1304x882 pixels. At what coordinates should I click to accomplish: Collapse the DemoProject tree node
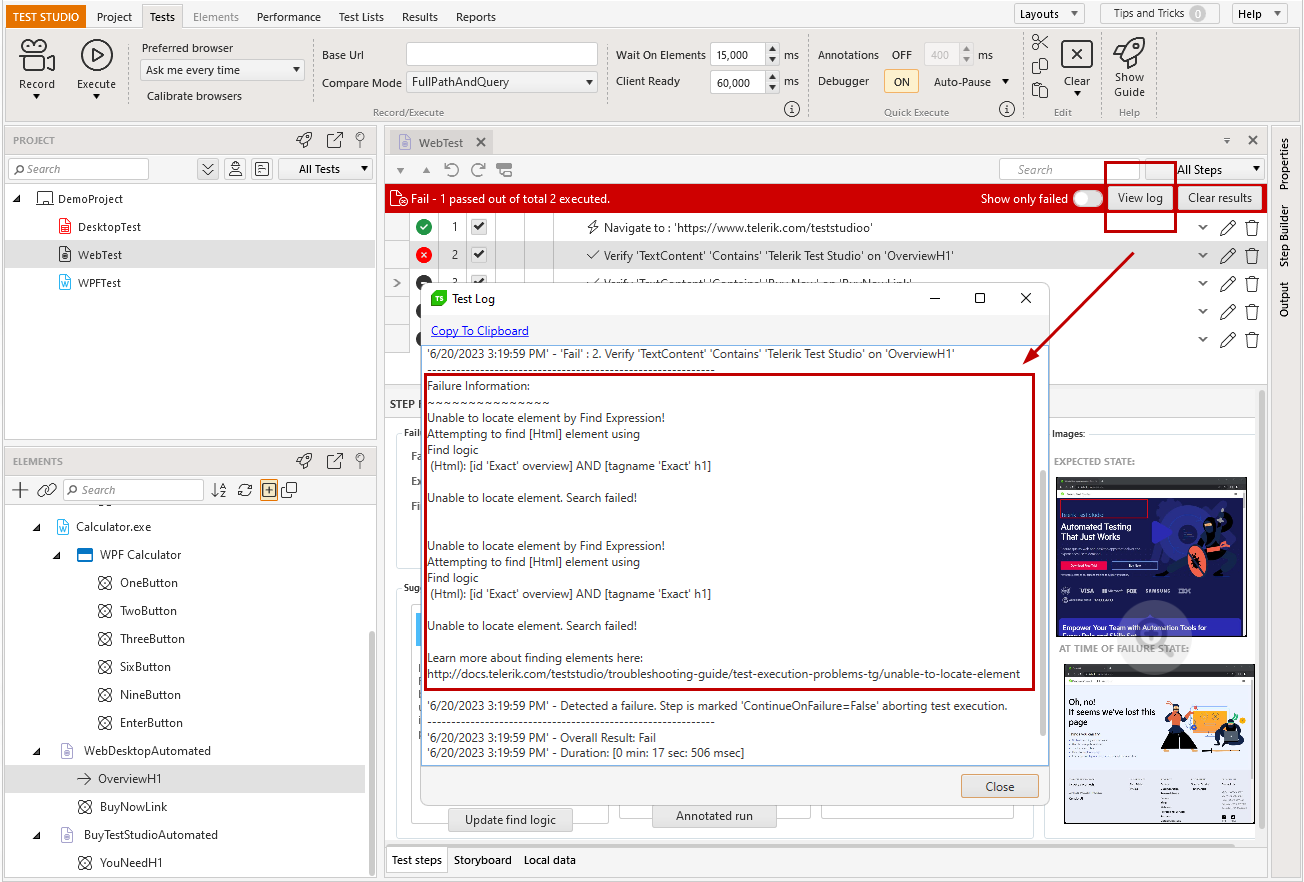(17, 199)
